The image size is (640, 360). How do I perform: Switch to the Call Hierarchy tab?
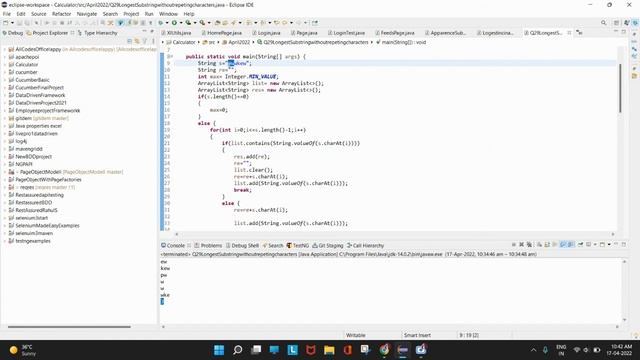tap(365, 245)
